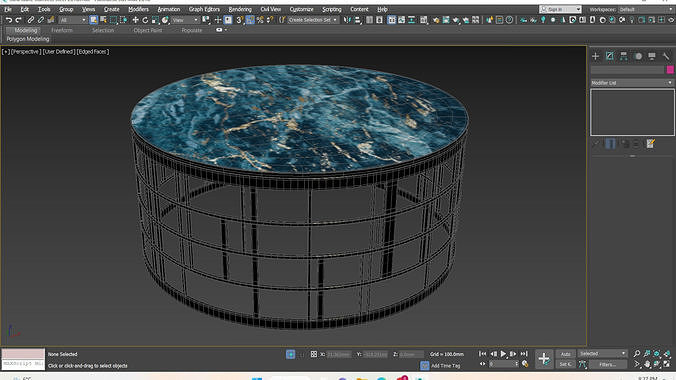
Task: Open the Graph Editors menu
Action: click(204, 9)
